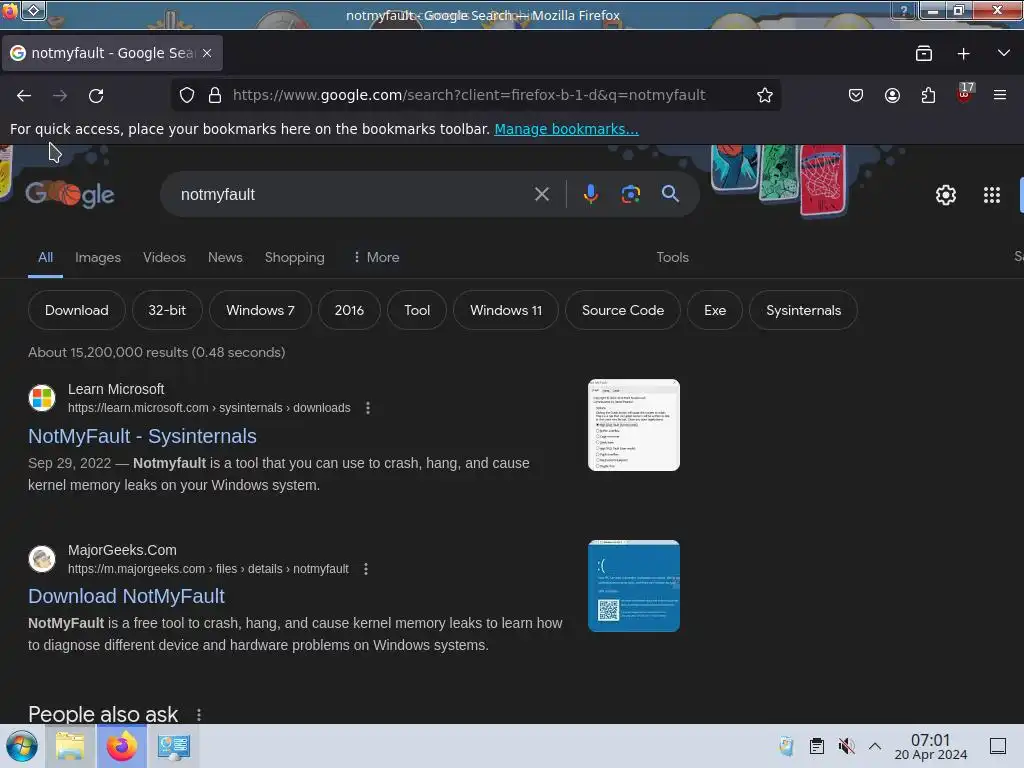Open options menu for MajorGeeks result
1024x768 pixels.
[x=366, y=569]
